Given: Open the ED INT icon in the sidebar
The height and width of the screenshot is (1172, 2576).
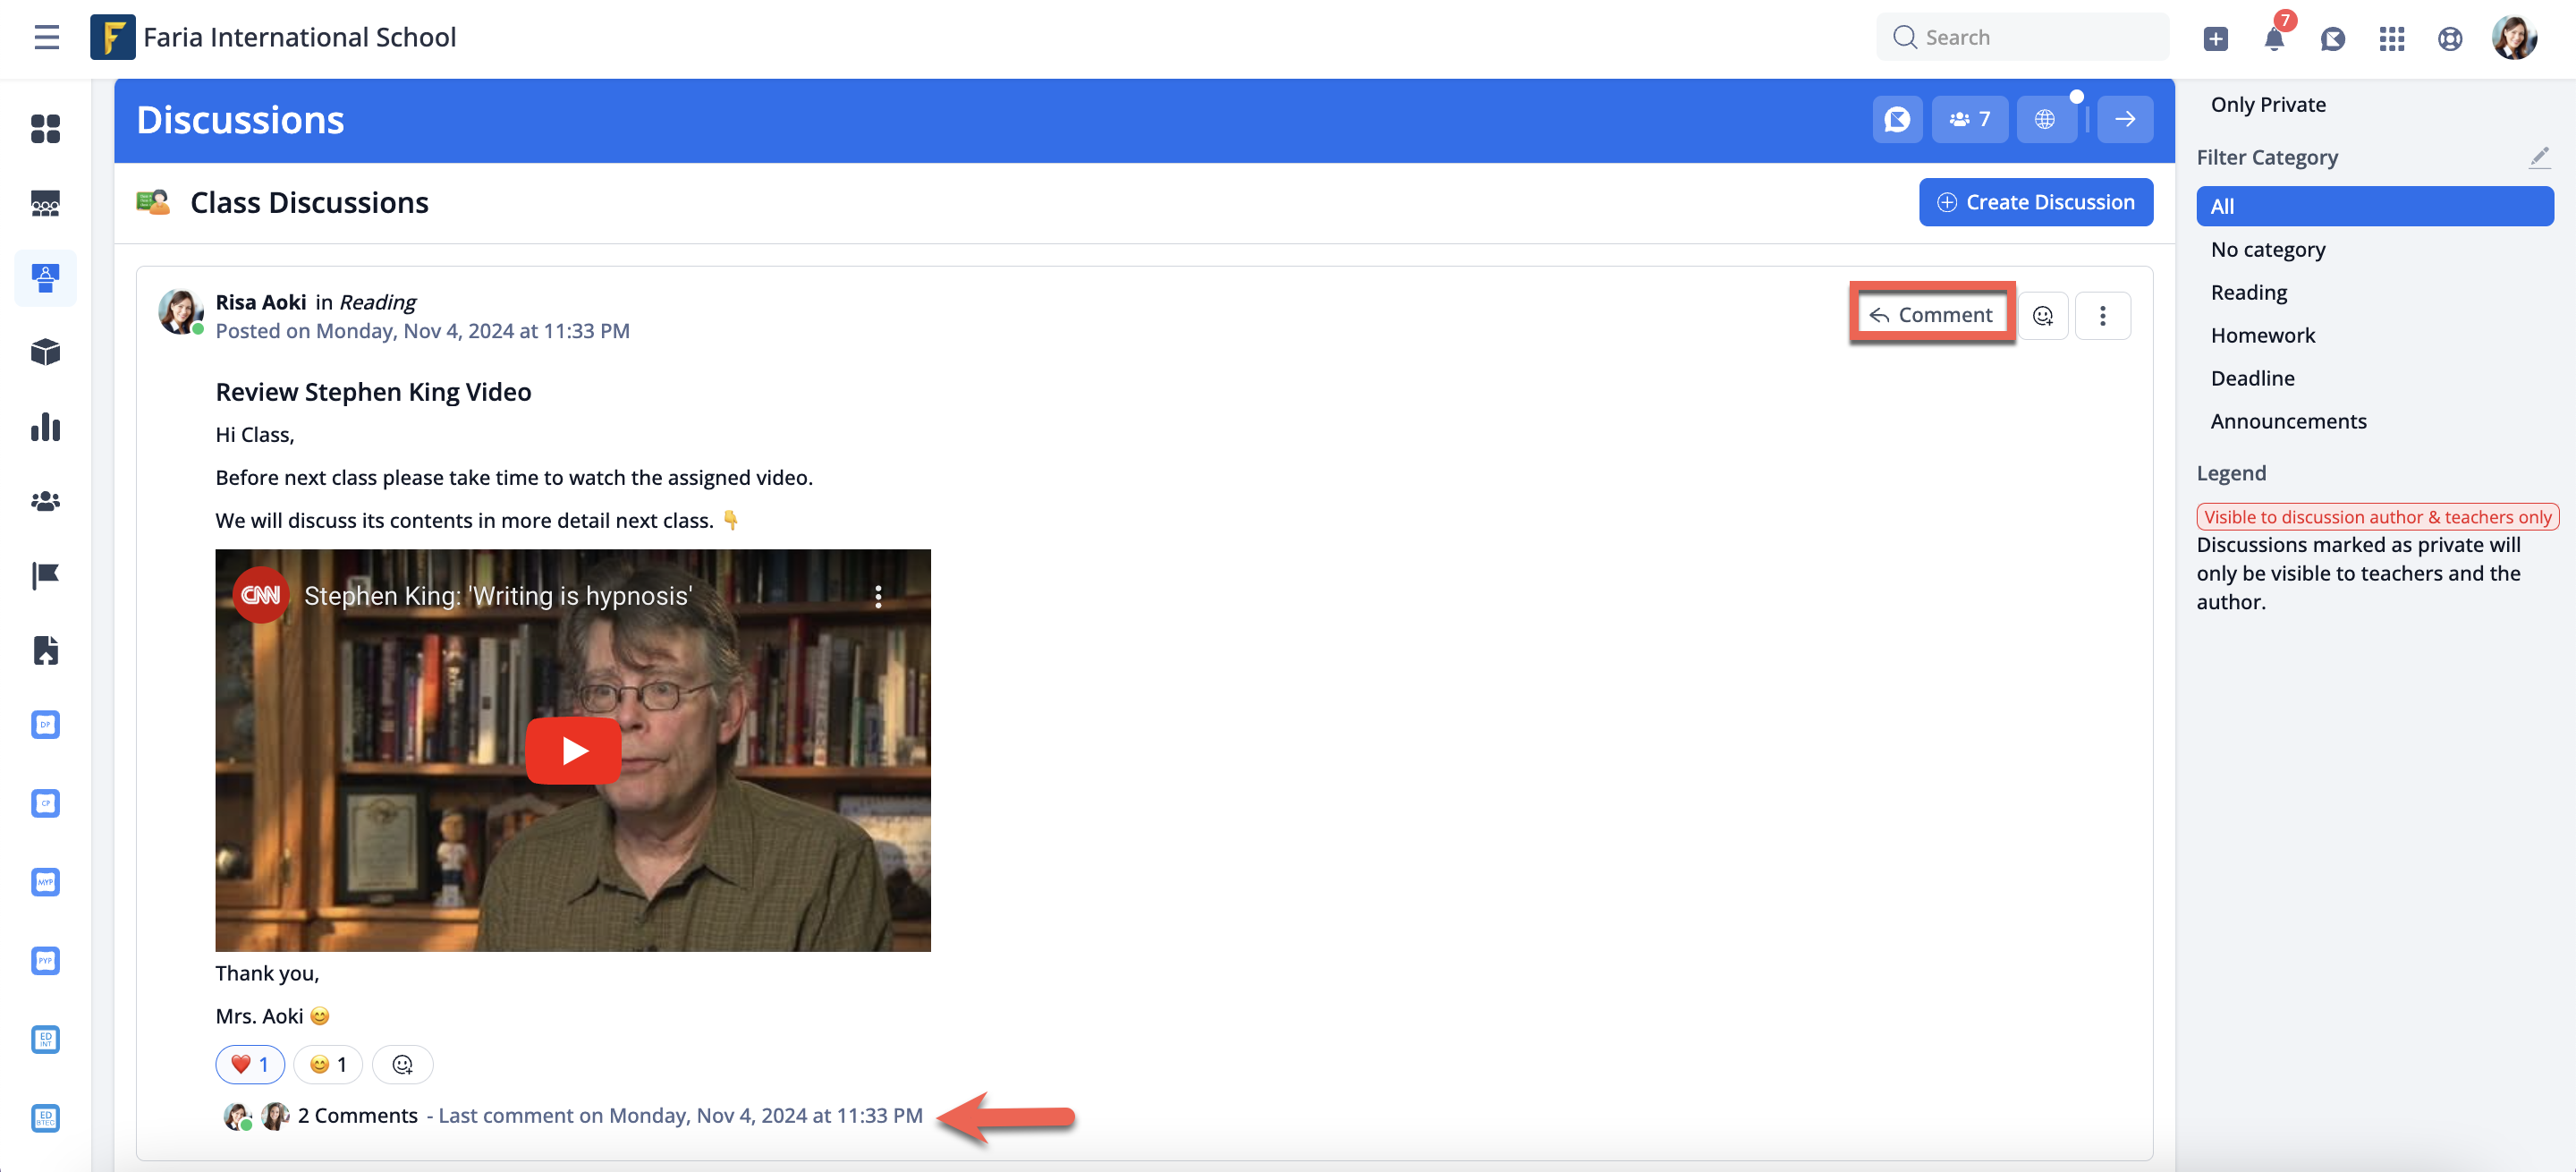Looking at the screenshot, I should tap(45, 1040).
